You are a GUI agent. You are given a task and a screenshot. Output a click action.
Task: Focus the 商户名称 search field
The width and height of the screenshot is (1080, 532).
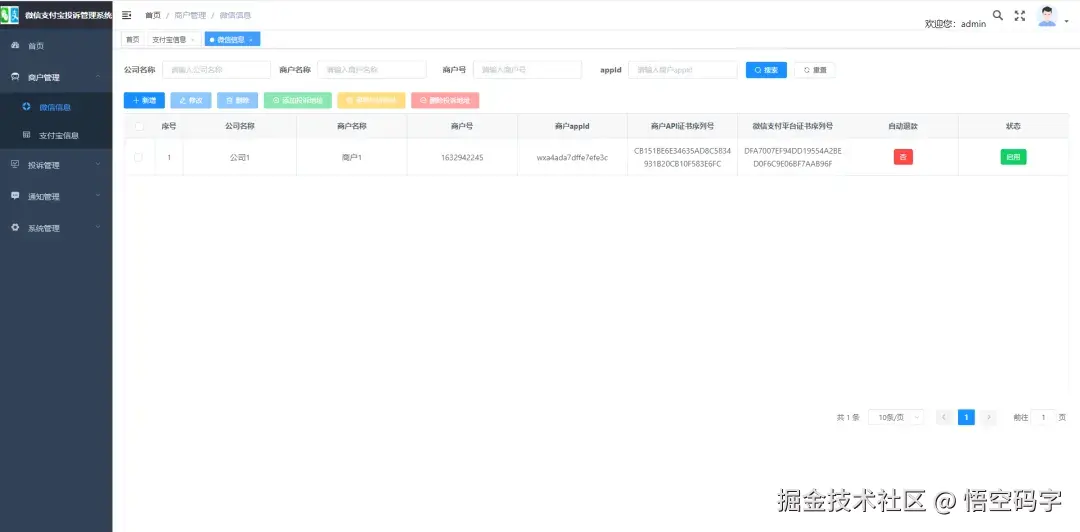pos(372,70)
